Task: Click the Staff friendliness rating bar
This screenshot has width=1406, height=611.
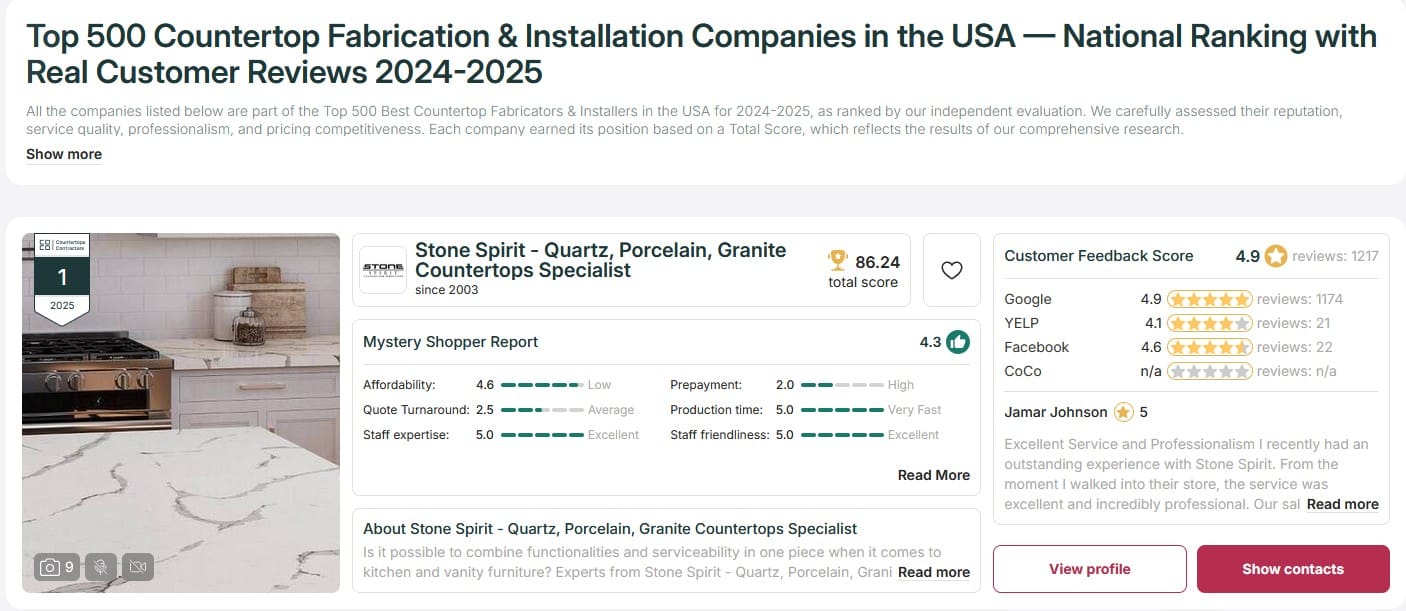Action: (x=843, y=435)
